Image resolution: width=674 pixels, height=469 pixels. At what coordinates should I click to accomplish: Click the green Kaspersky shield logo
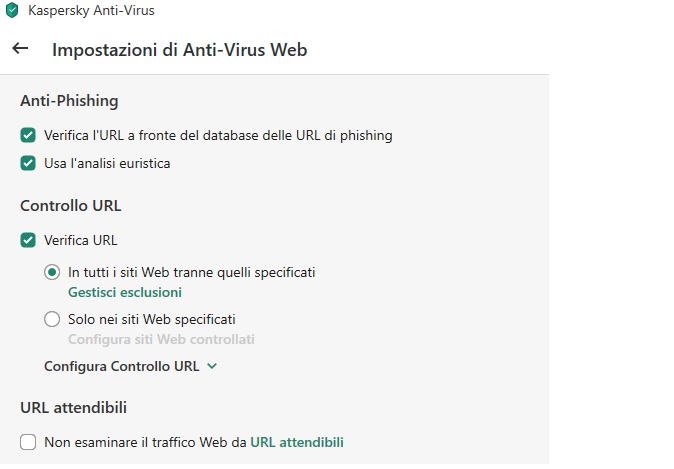point(12,10)
